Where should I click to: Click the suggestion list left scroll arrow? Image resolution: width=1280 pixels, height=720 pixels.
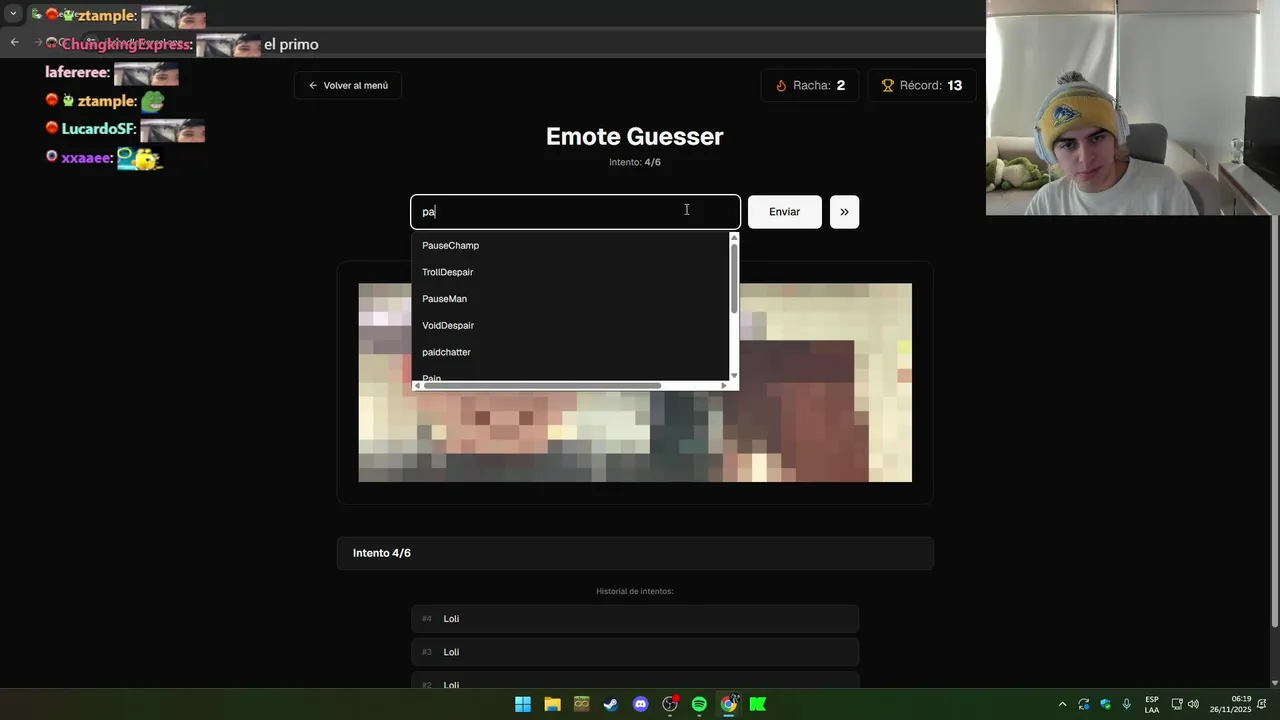[417, 385]
